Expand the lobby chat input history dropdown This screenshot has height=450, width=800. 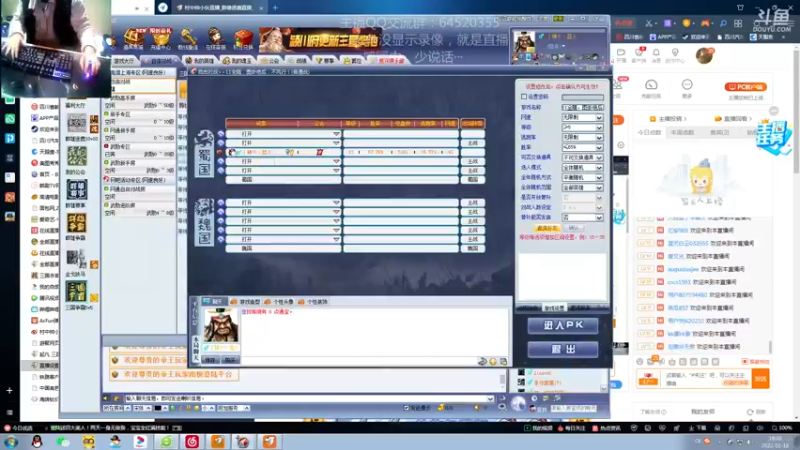tap(490, 398)
